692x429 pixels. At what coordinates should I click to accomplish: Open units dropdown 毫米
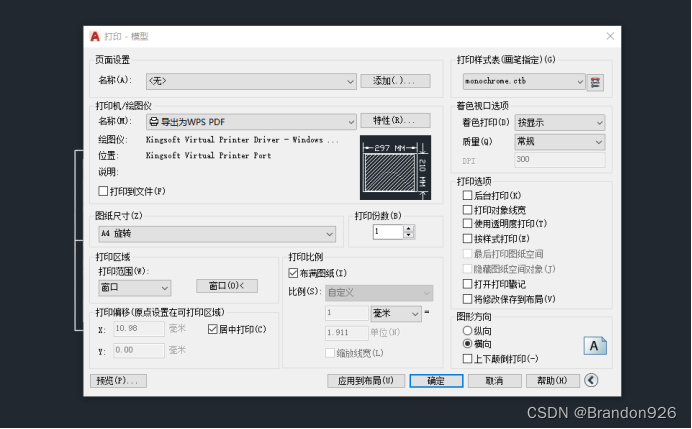(x=396, y=313)
